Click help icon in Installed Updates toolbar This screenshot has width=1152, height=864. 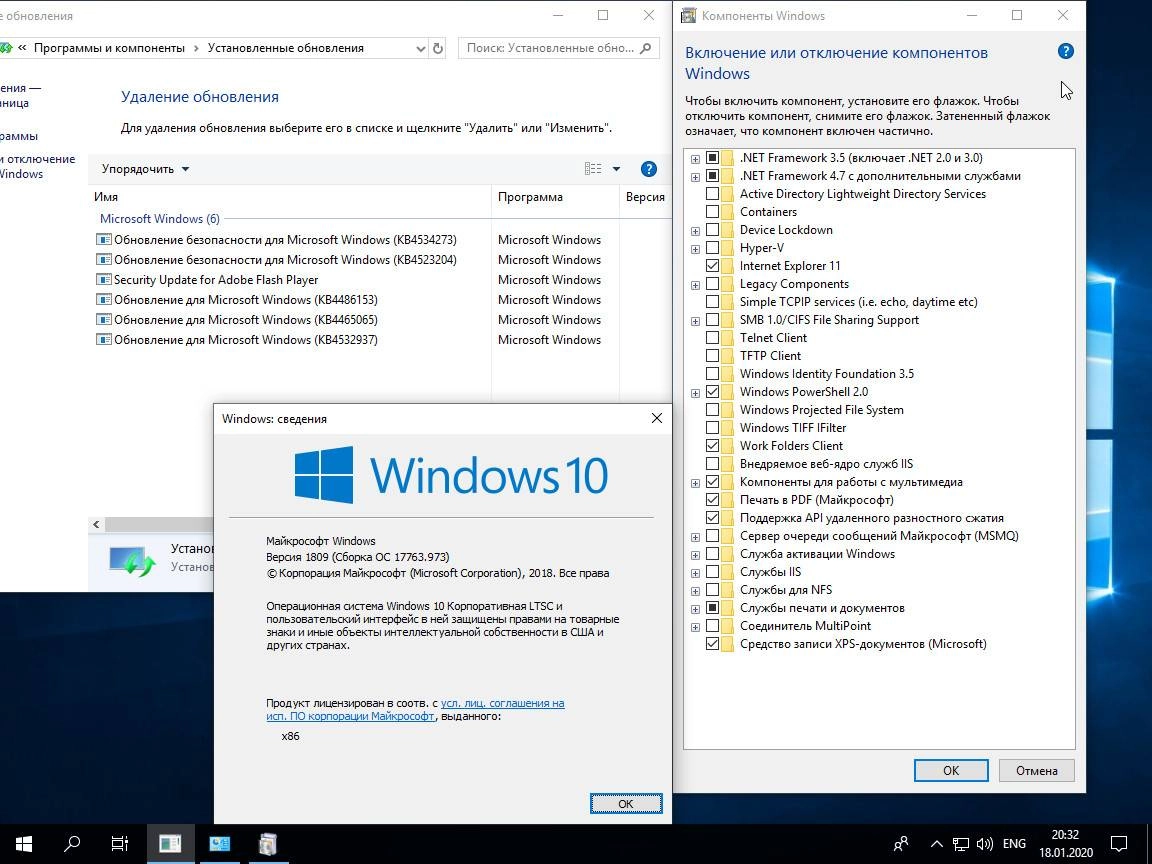point(648,169)
